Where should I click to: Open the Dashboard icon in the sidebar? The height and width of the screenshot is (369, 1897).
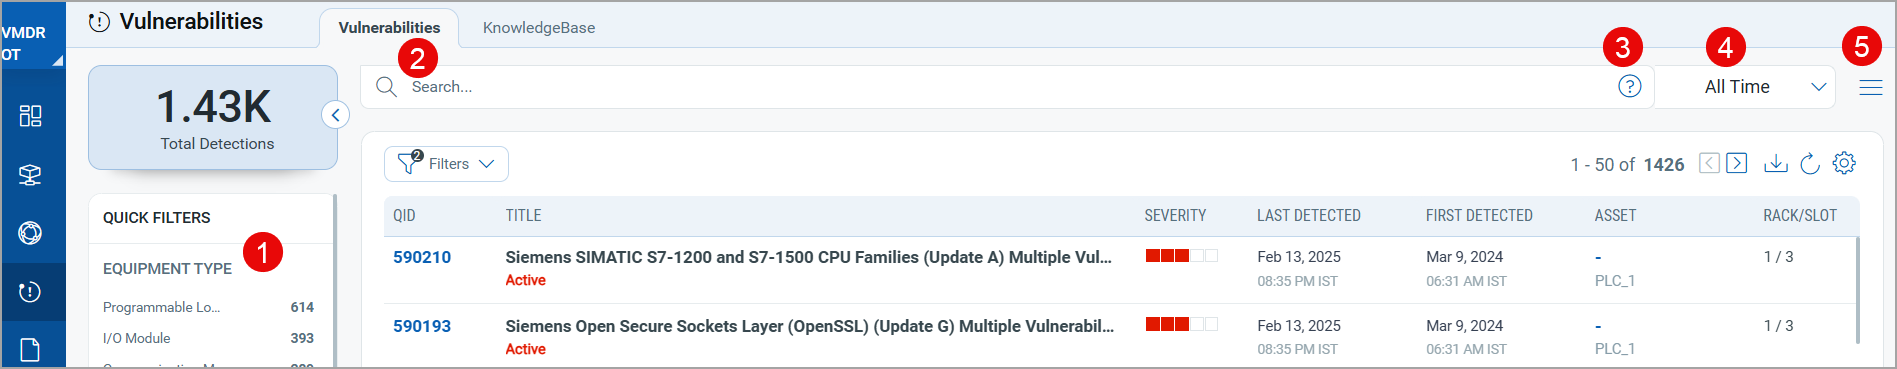30,116
